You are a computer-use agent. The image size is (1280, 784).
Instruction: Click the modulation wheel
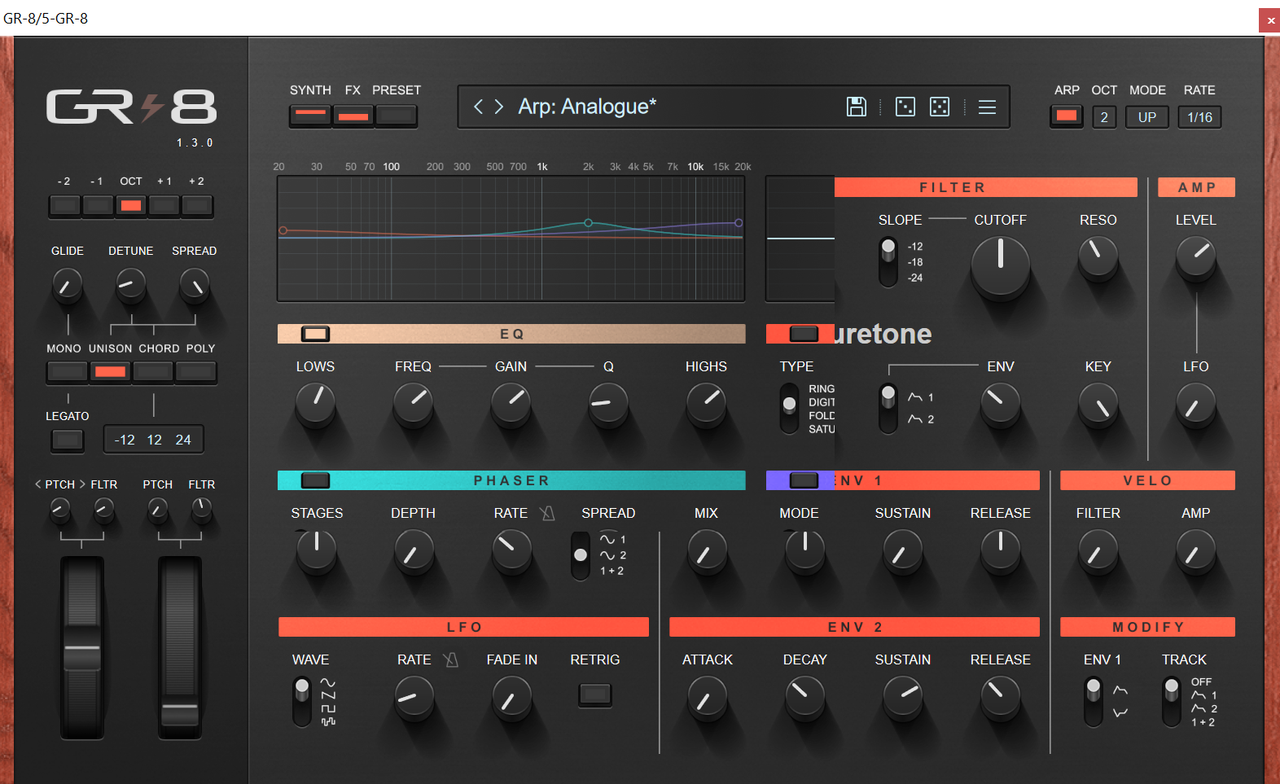tap(180, 648)
